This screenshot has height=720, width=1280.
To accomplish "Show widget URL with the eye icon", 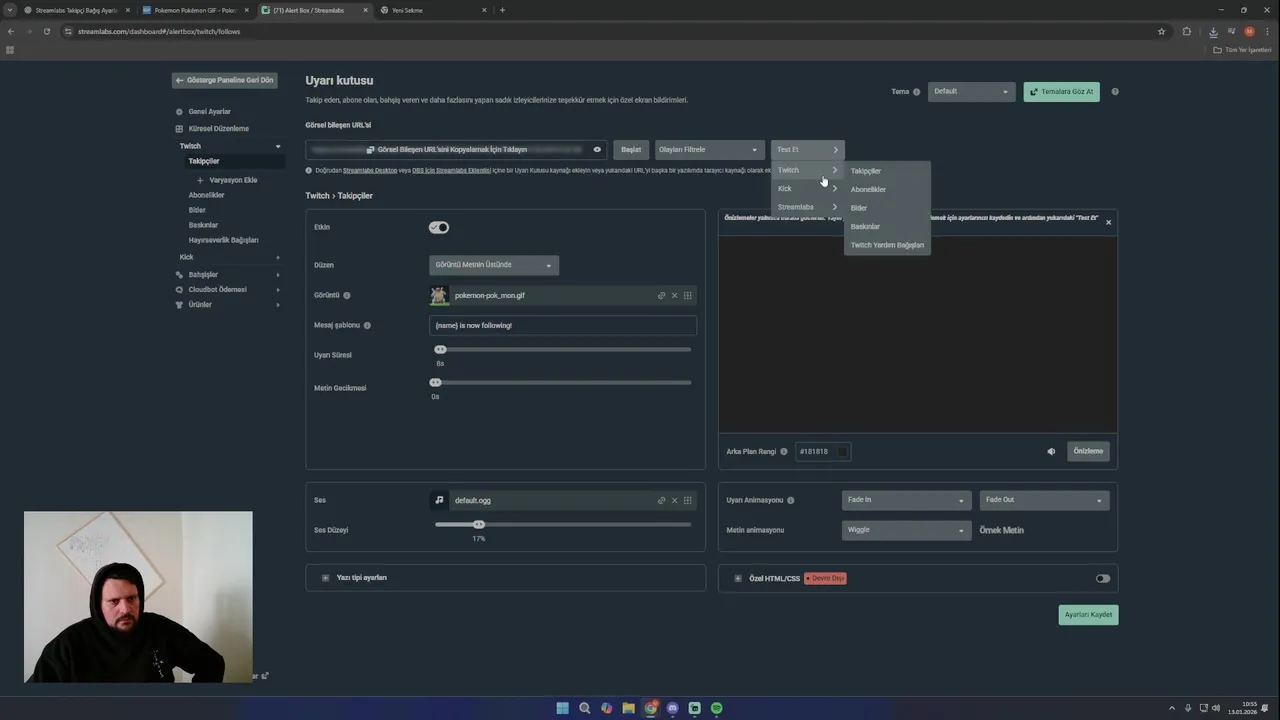I will pyautogui.click(x=597, y=150).
